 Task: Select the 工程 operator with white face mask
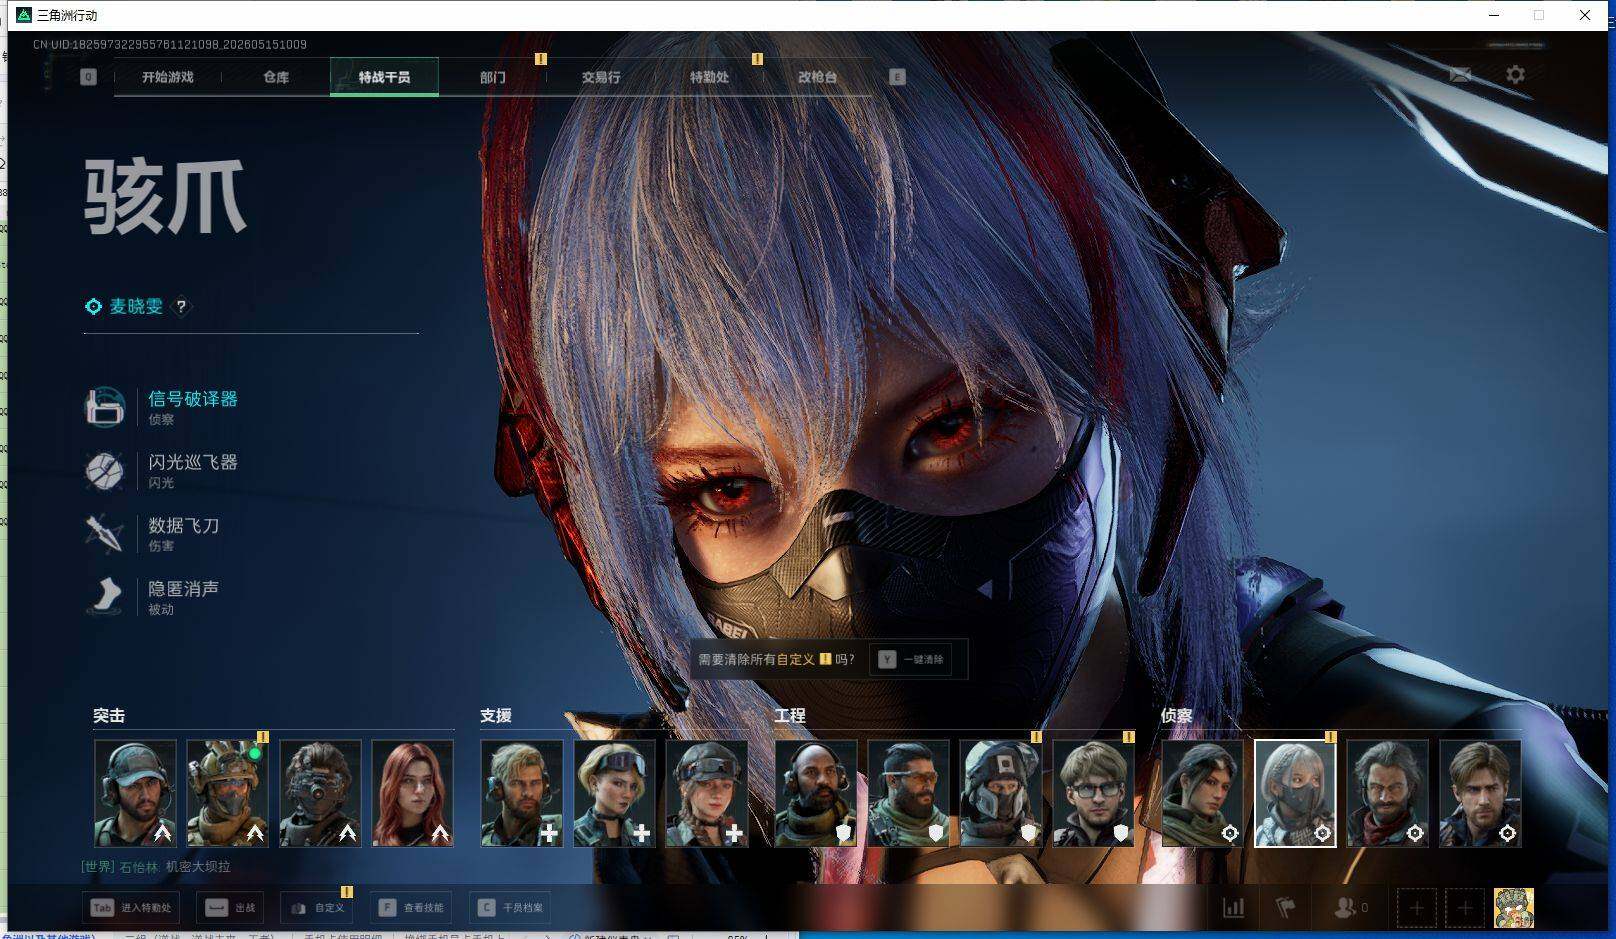click(x=1001, y=793)
